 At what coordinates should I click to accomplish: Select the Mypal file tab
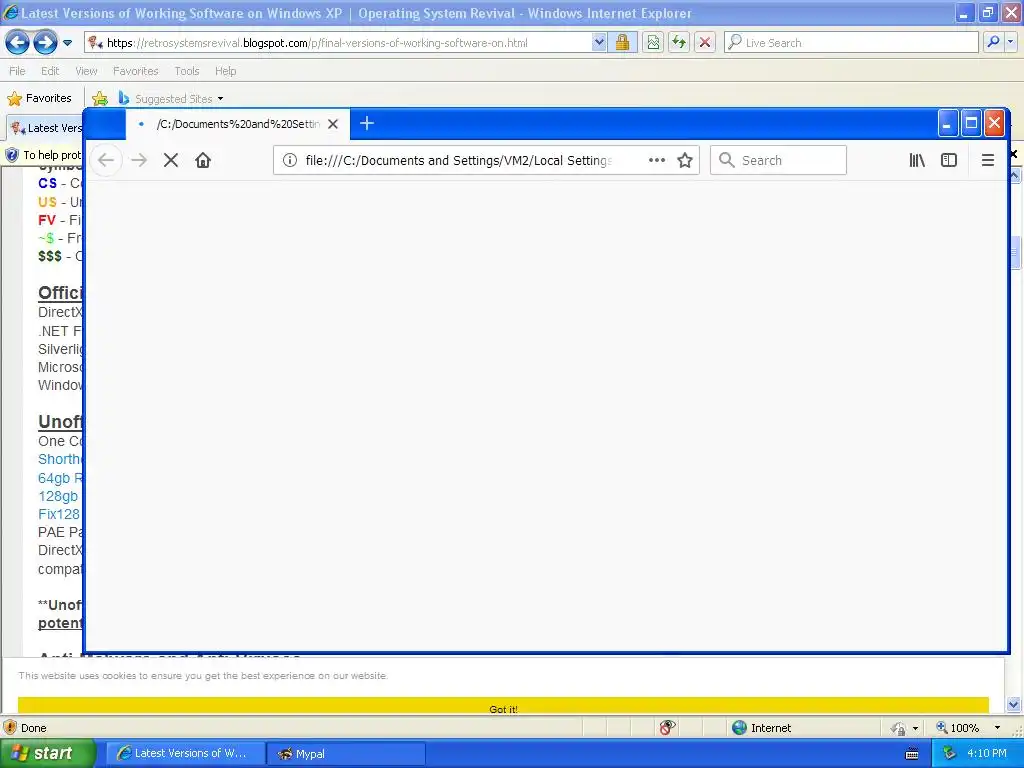[238, 124]
